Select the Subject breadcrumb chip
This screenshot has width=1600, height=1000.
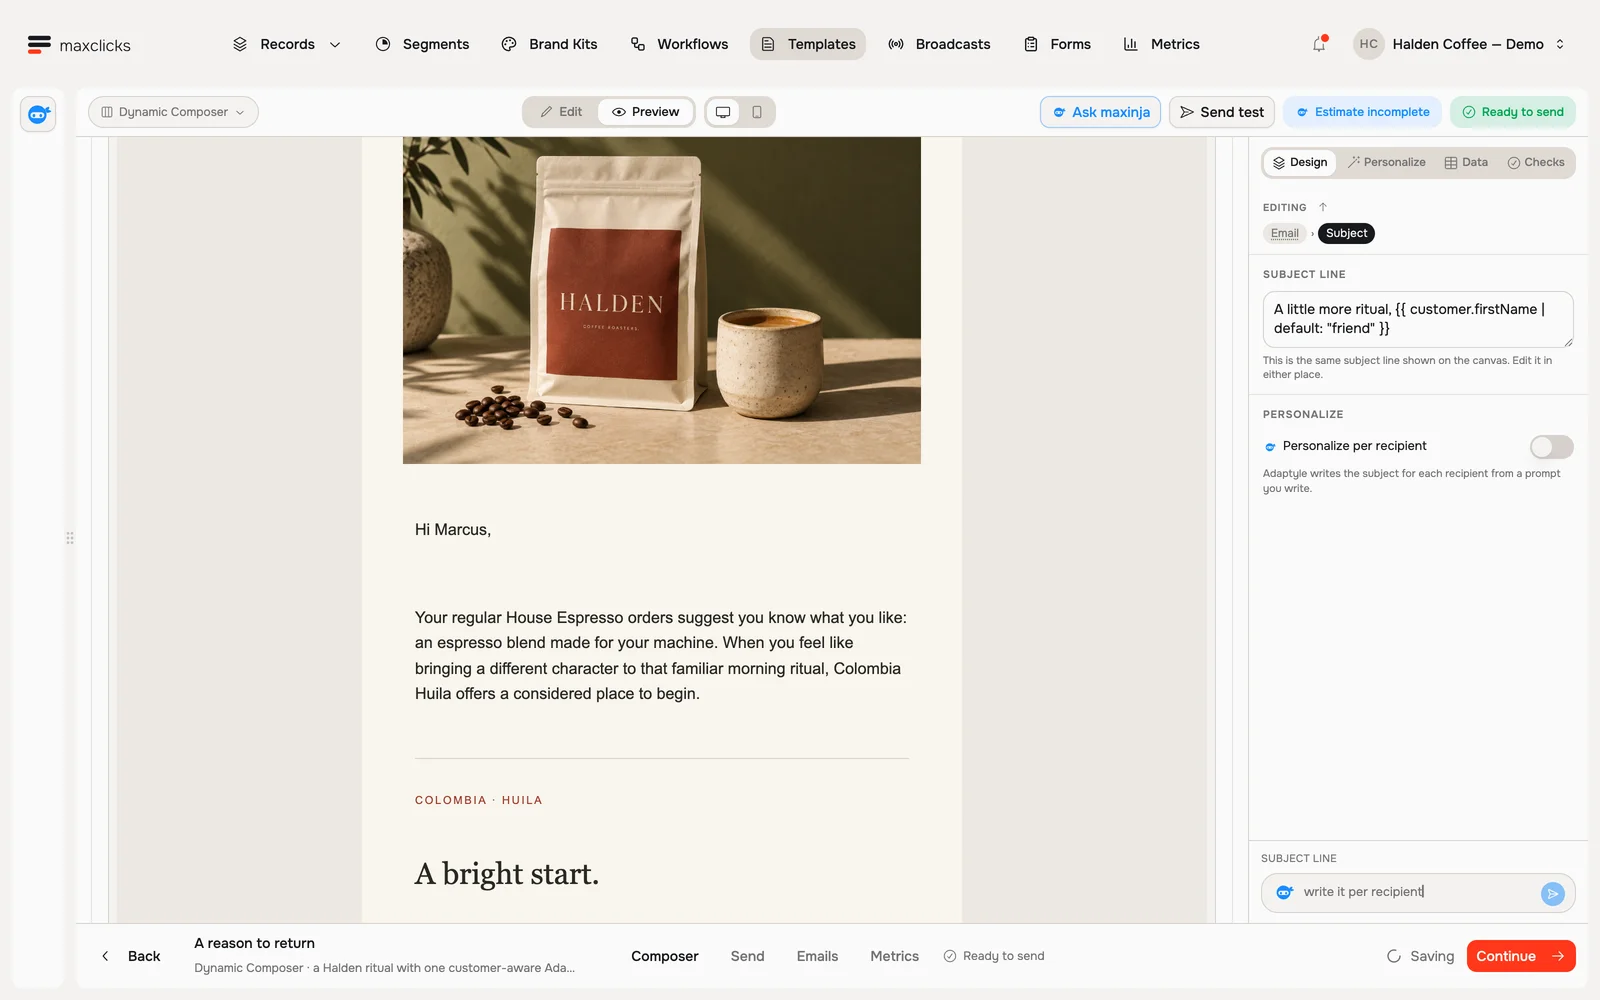(x=1346, y=233)
